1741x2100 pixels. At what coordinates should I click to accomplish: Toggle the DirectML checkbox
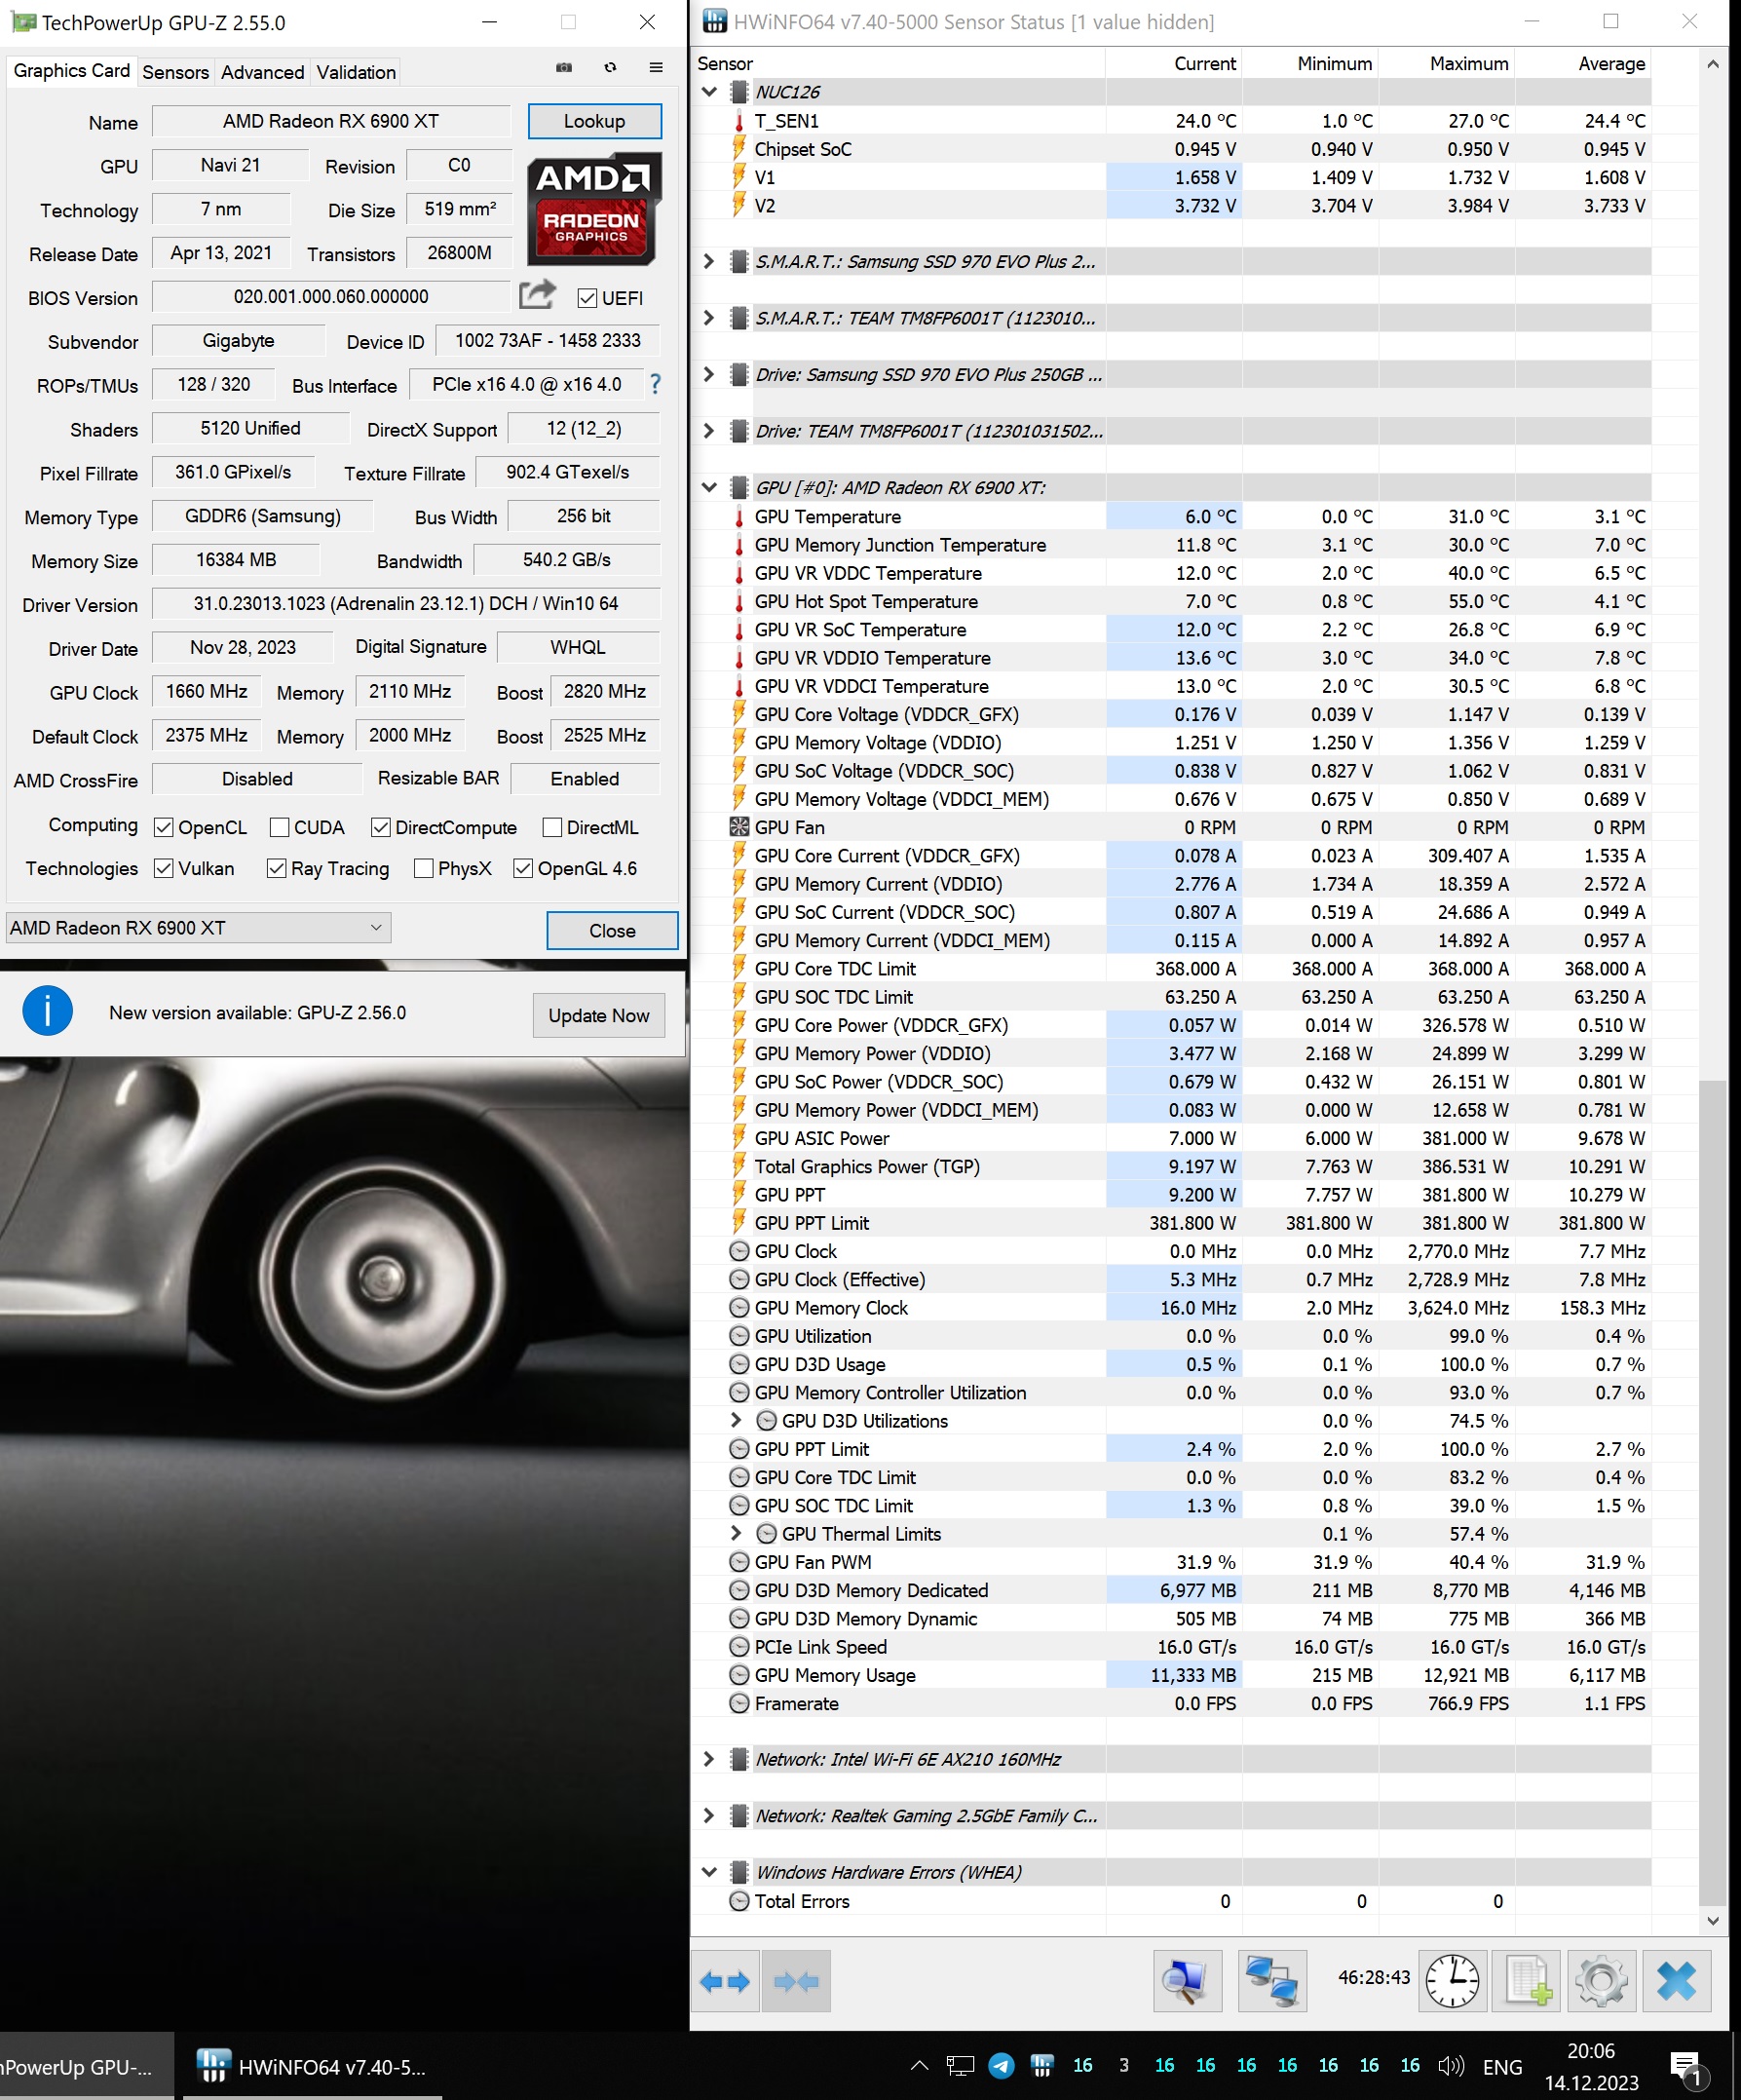point(552,827)
